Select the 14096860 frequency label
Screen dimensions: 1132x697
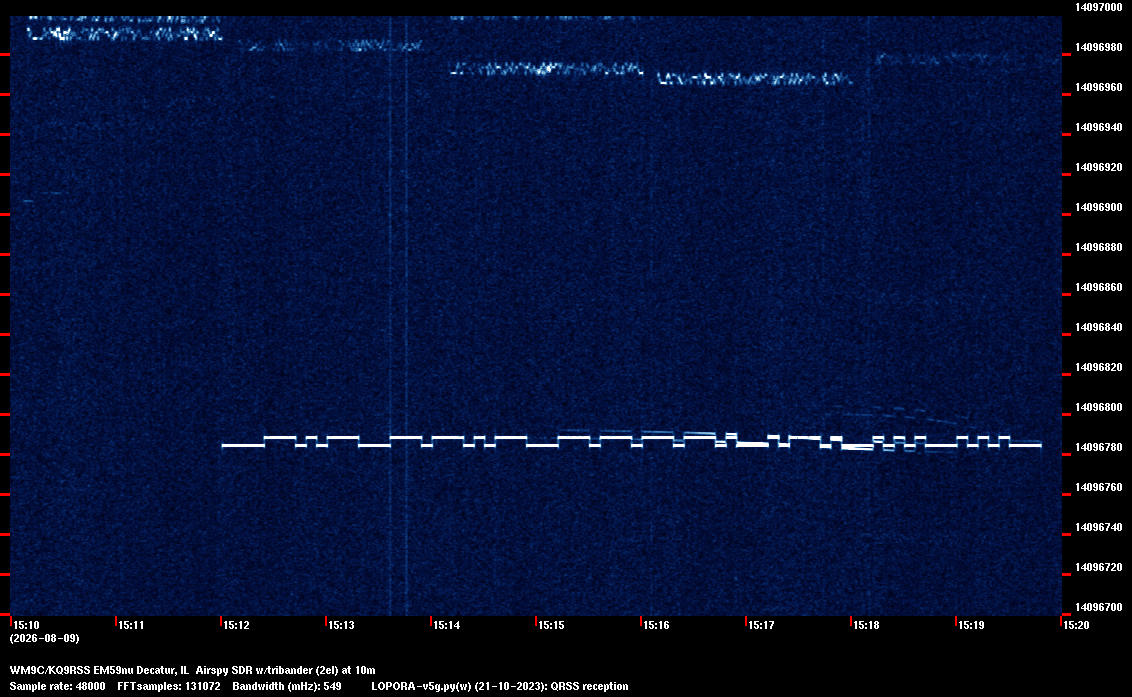point(1099,287)
